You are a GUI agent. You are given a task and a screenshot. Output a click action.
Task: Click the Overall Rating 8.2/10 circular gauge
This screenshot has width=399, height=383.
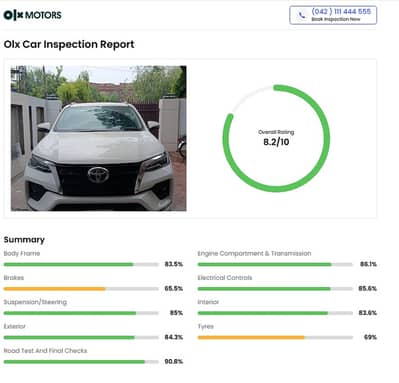276,138
